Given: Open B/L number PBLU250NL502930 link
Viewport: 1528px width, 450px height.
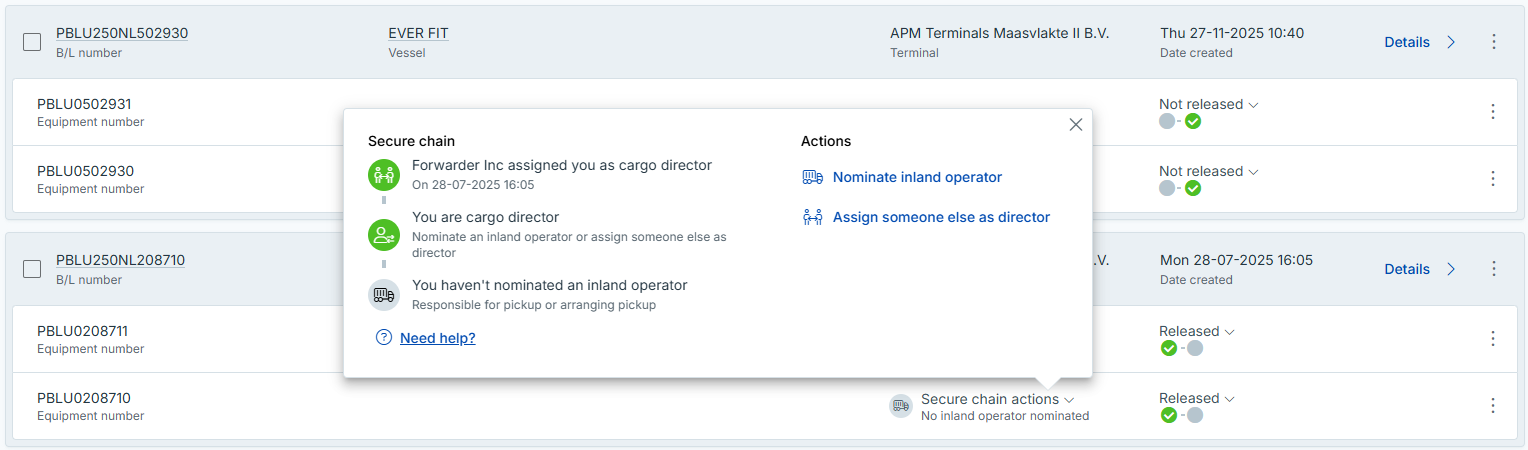Looking at the screenshot, I should pyautogui.click(x=122, y=33).
